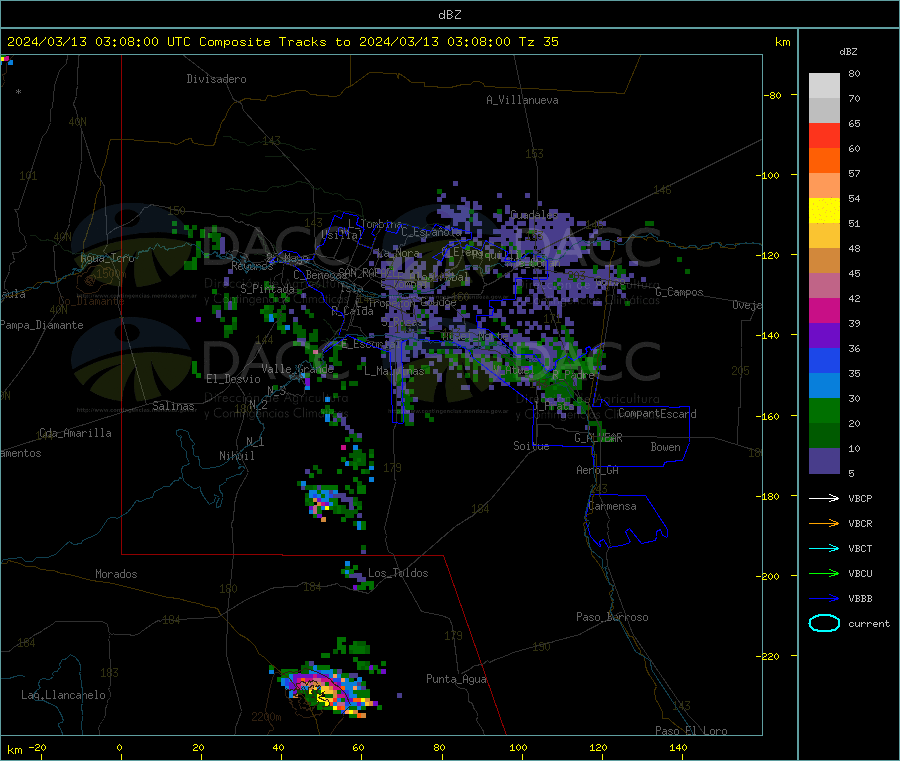
Task: Click the Valle_Grande place label
Action: pos(297,369)
